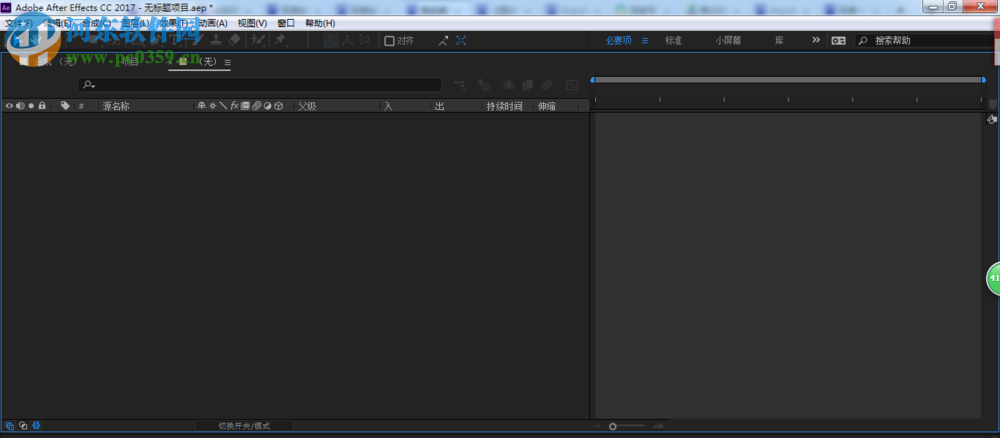The width and height of the screenshot is (1000, 438).
Task: Choose World Axis mode icon
Action: click(x=347, y=40)
